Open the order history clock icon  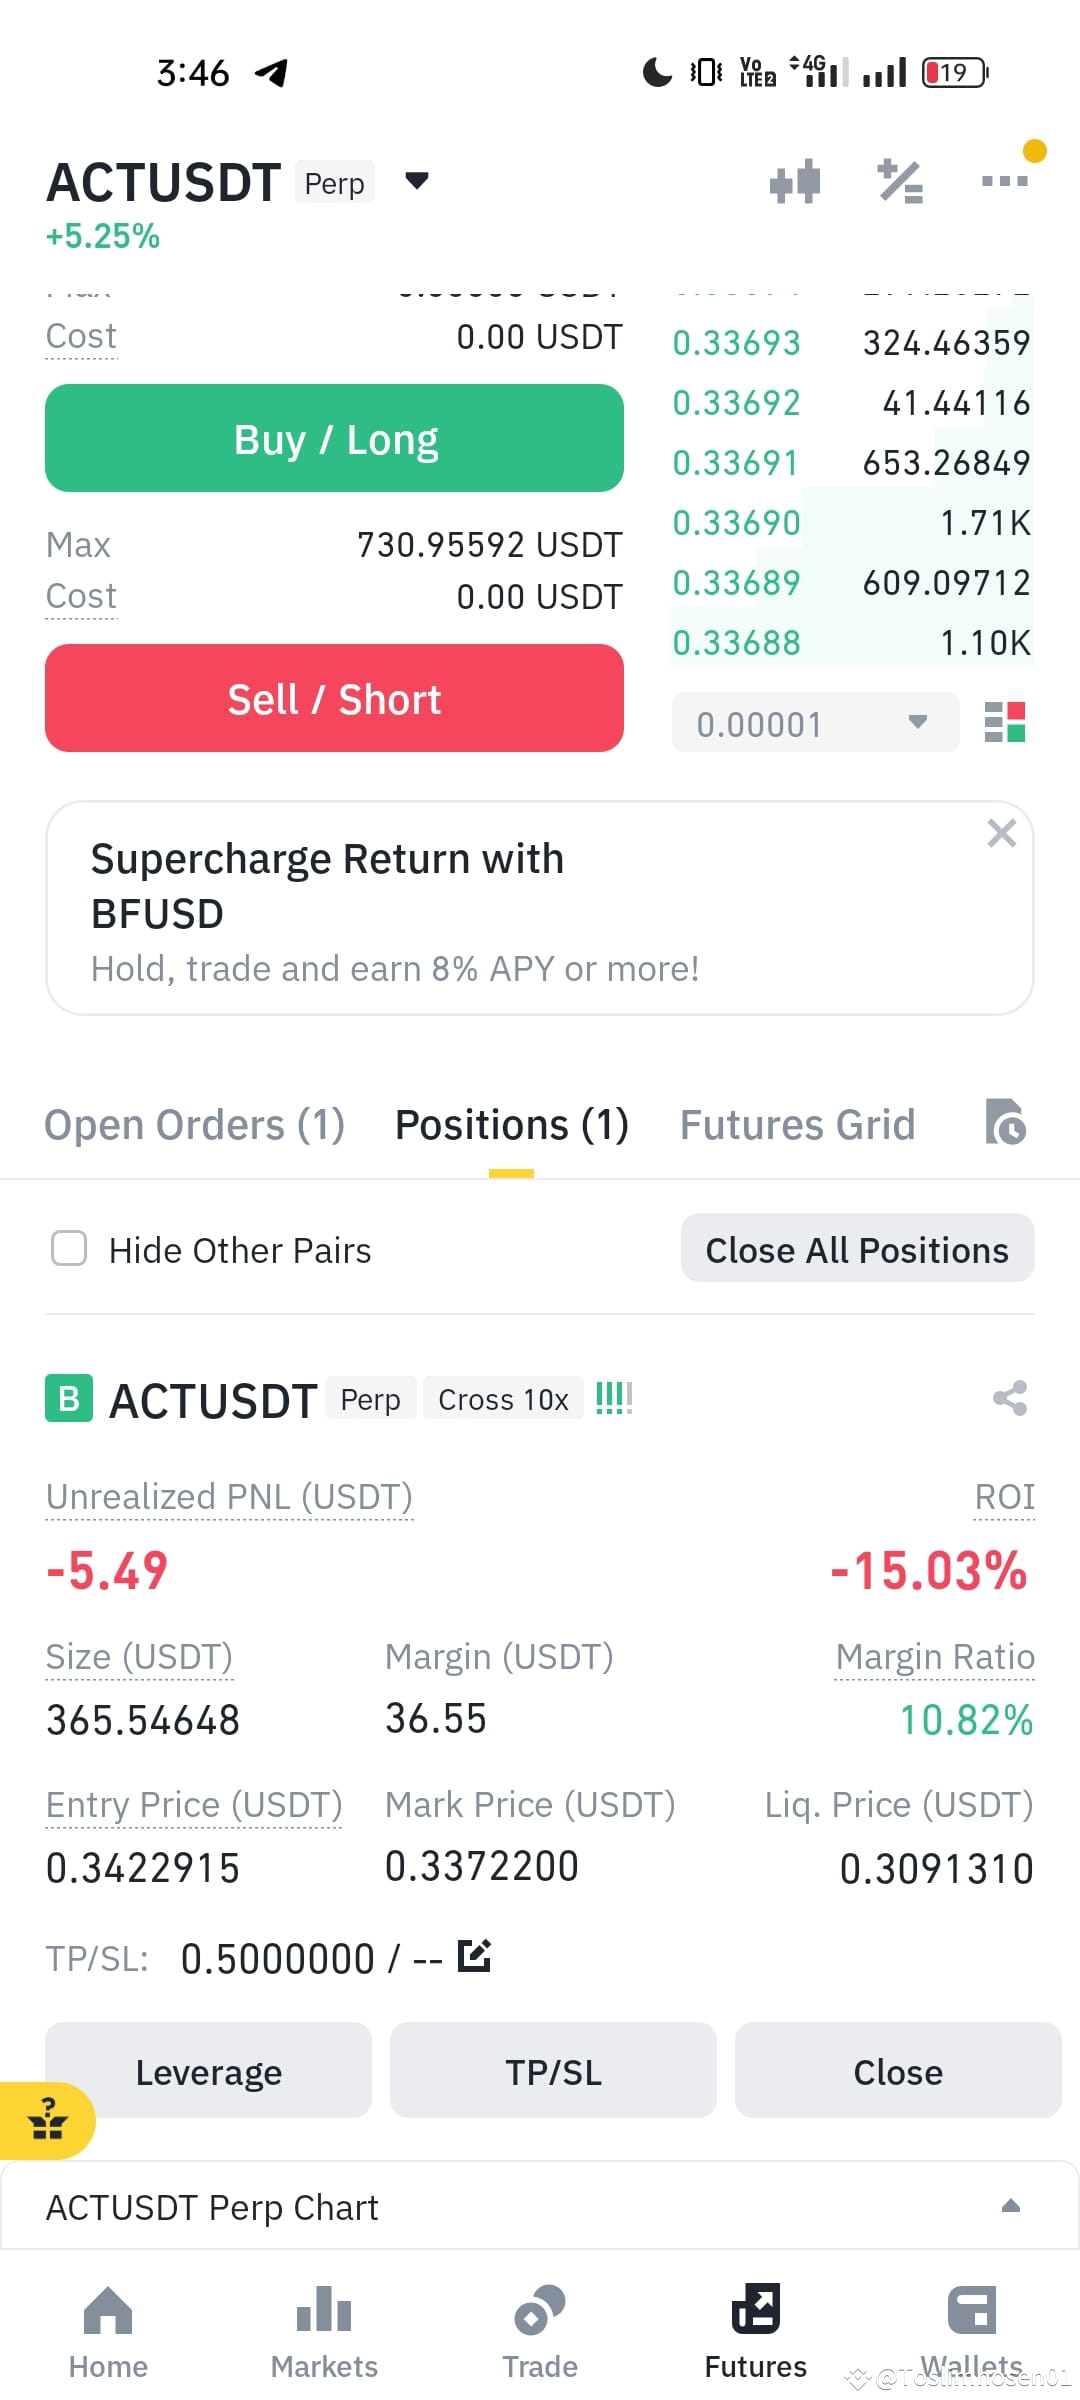(x=1005, y=1121)
